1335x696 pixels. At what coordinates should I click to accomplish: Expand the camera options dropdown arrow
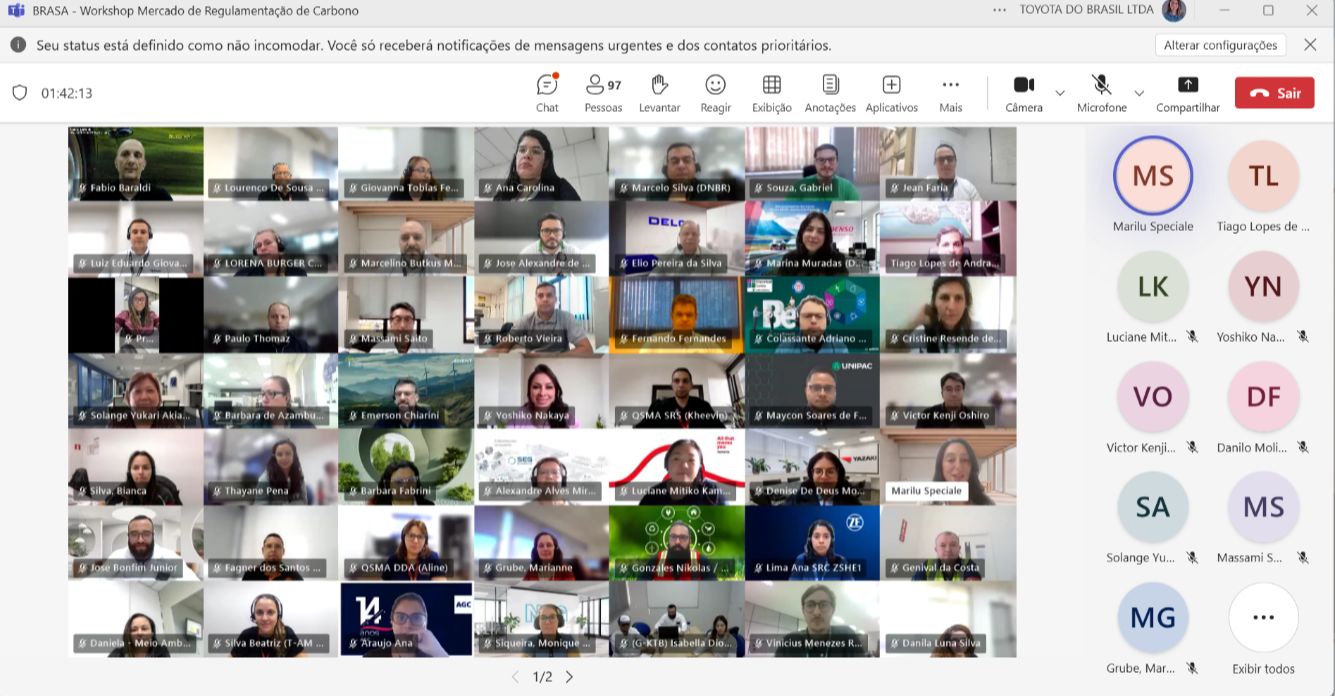point(1060,93)
